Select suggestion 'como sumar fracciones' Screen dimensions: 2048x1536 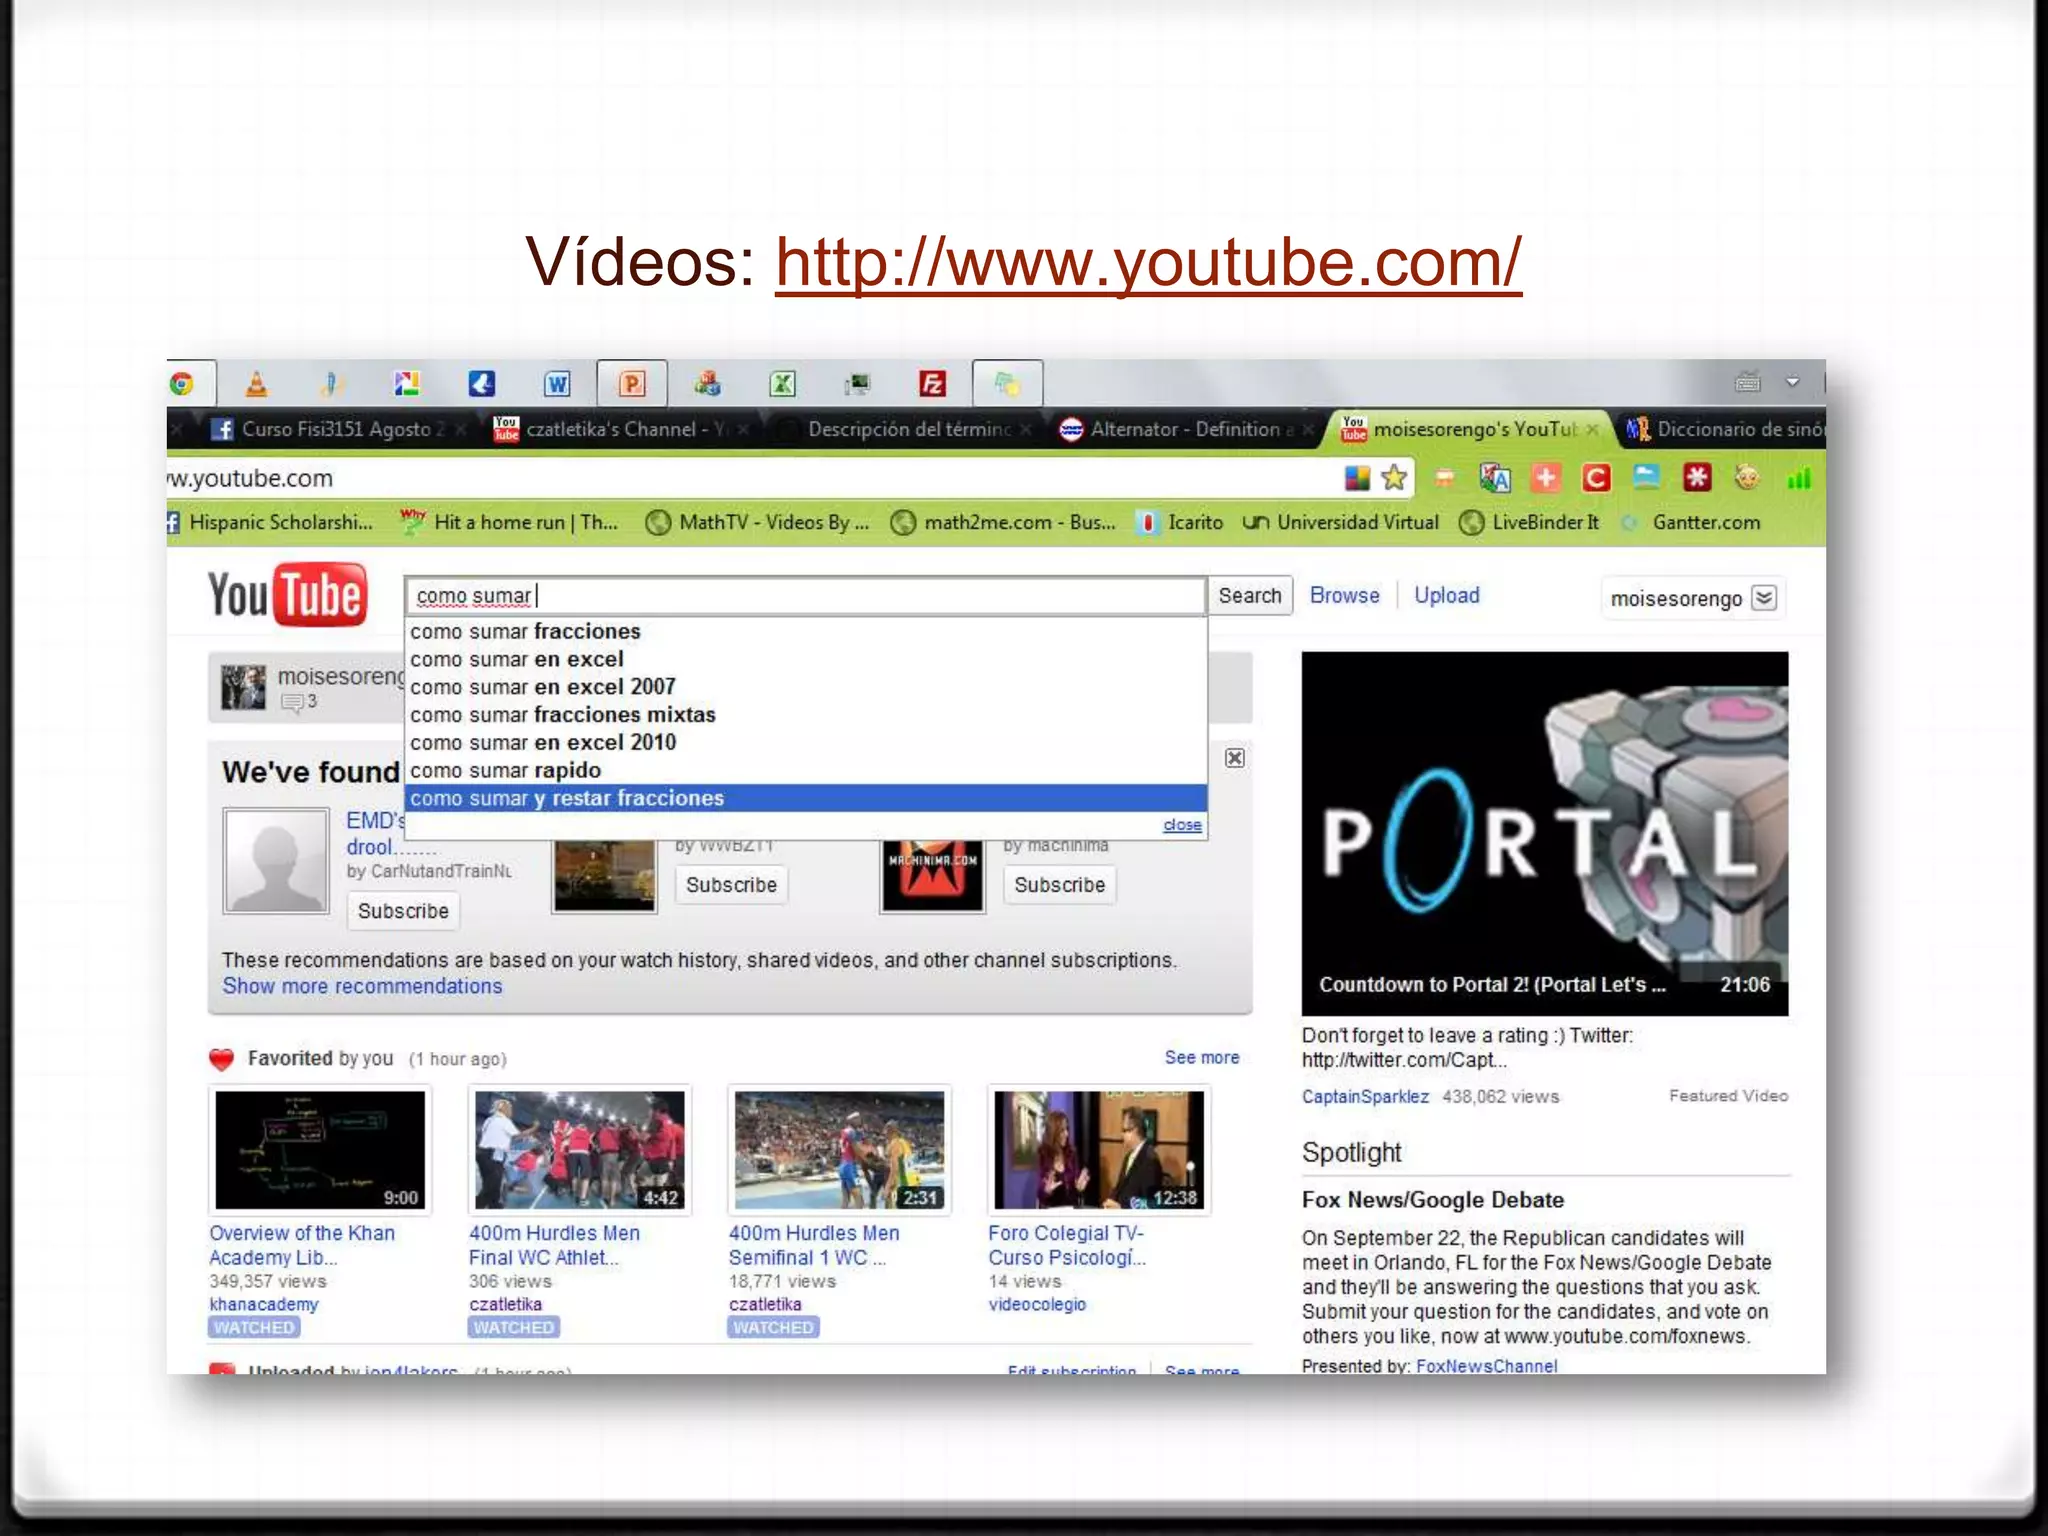(806, 631)
